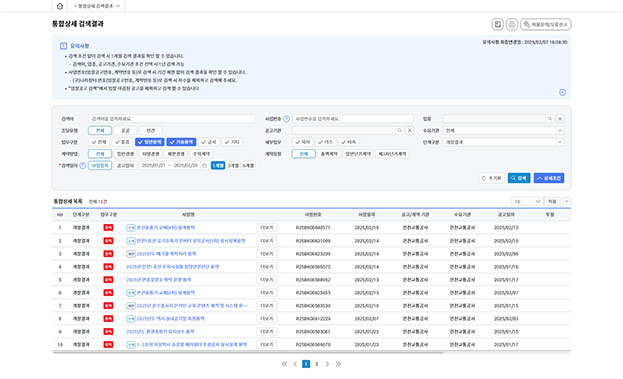The image size is (623, 379).
Task: Toggle the 외자 checkbox in 세부업무
Action: coord(302,142)
